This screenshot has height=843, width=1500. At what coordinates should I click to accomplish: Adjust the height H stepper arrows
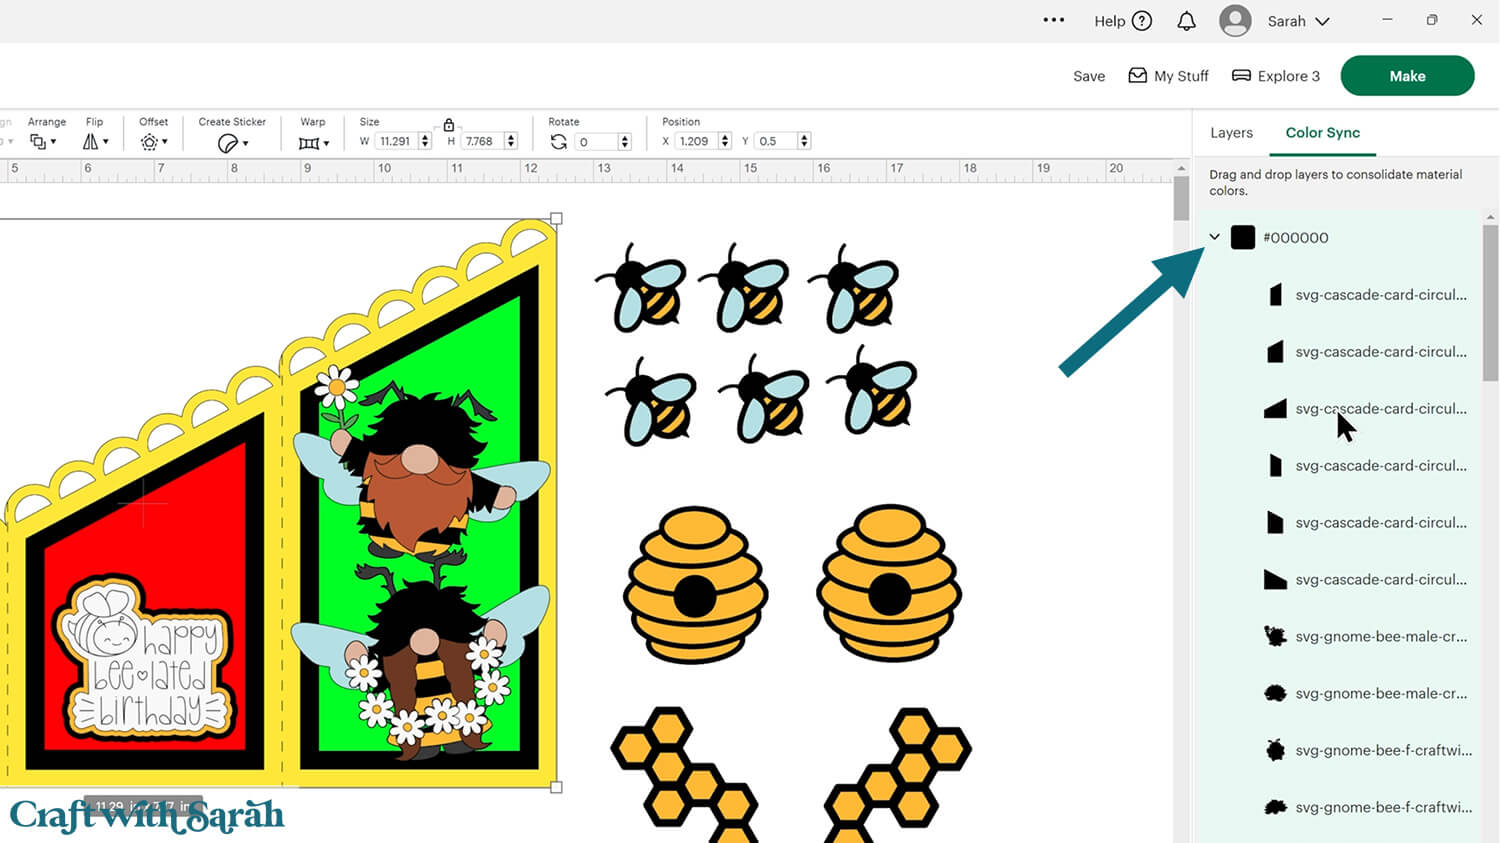511,141
